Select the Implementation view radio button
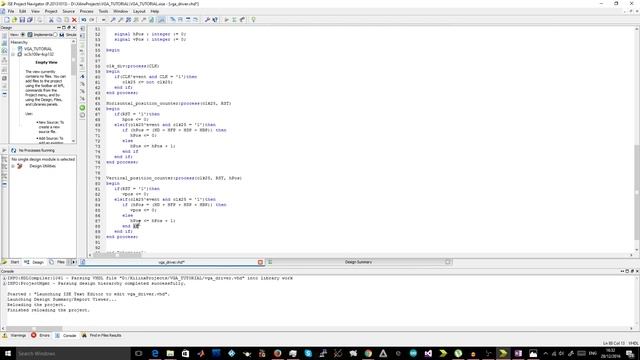Screen dimensions: 640x360 [x=23, y=35]
